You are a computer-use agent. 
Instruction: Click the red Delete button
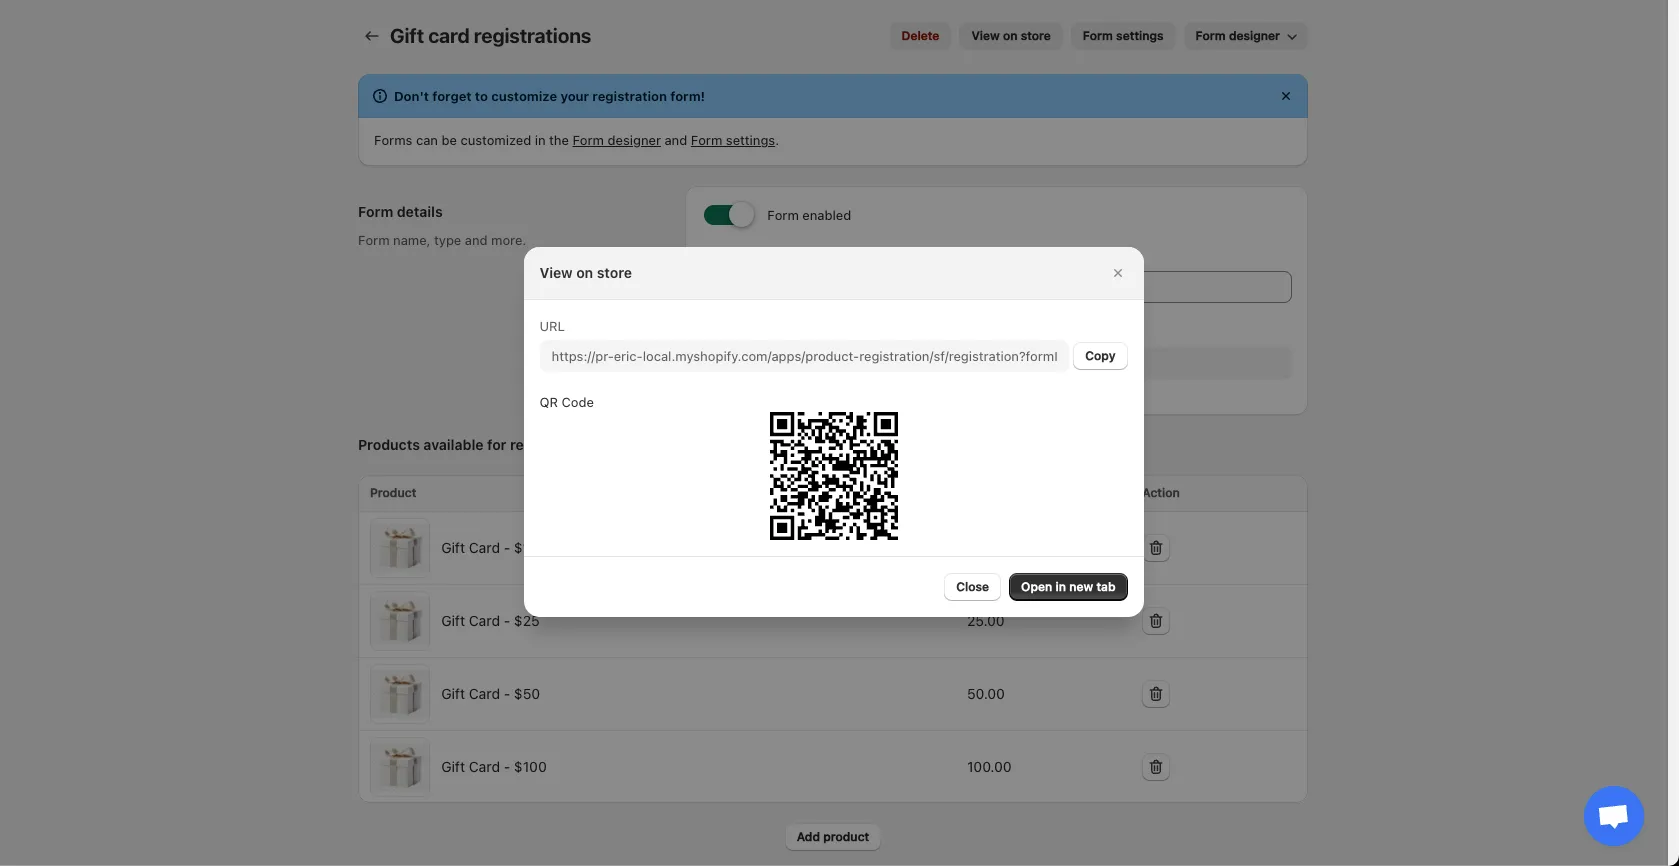tap(920, 36)
